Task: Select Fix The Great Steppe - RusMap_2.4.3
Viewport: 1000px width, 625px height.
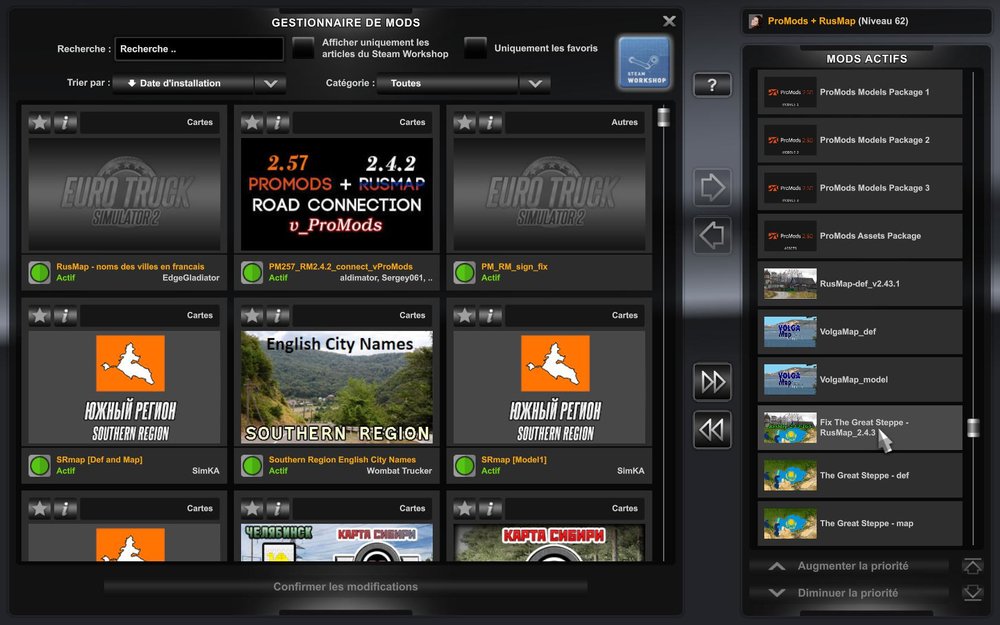Action: tap(860, 427)
